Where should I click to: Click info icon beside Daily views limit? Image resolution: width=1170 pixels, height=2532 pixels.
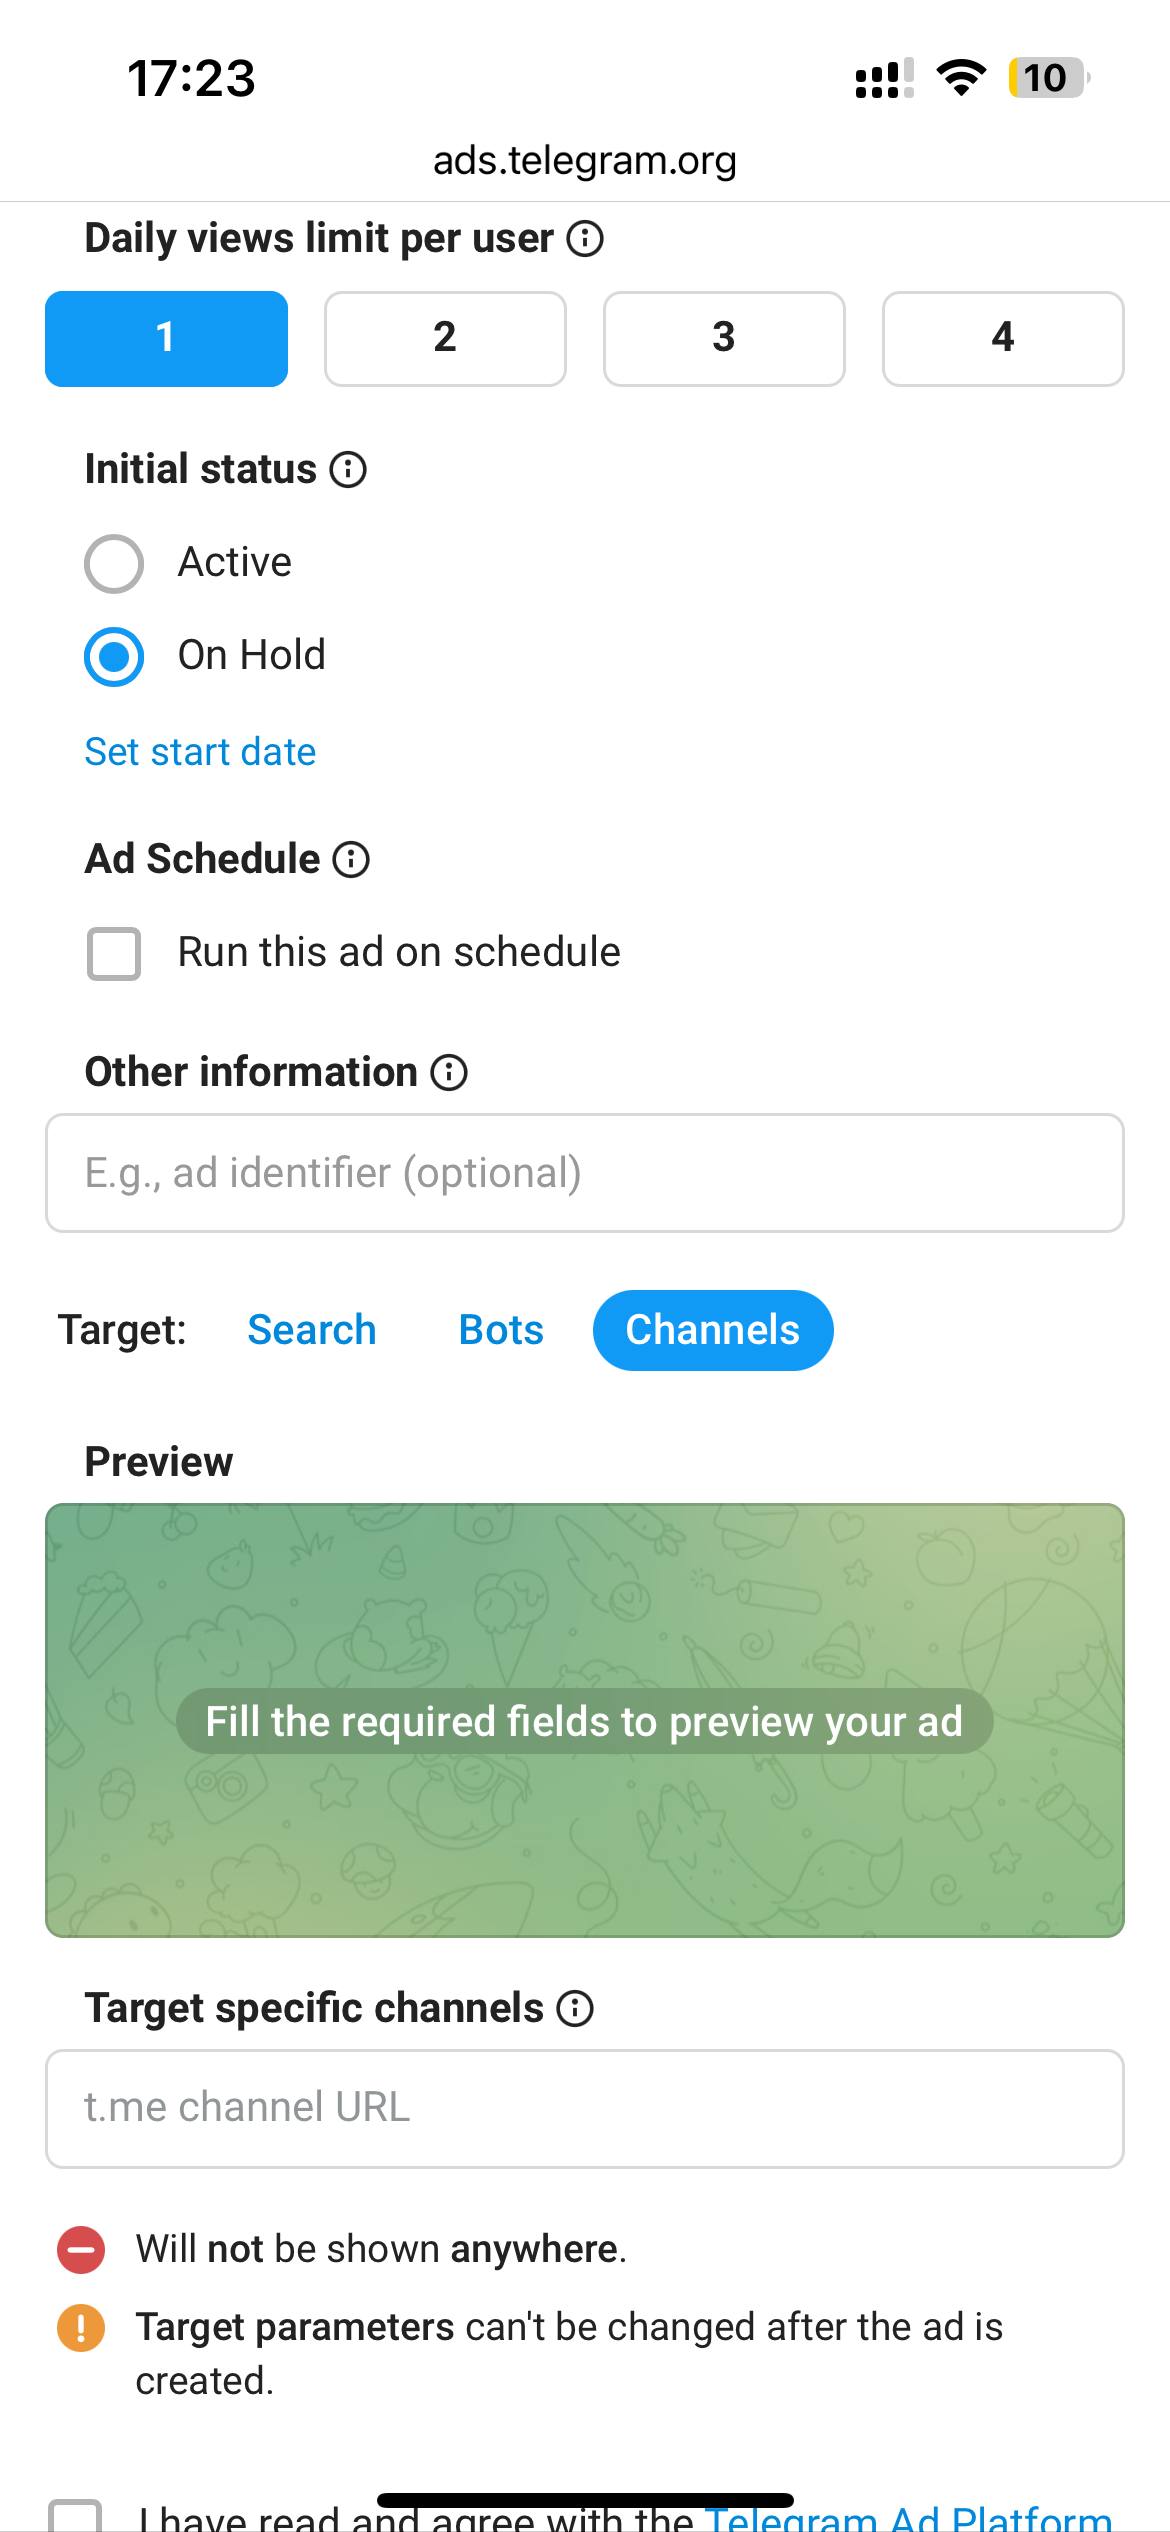(x=585, y=239)
